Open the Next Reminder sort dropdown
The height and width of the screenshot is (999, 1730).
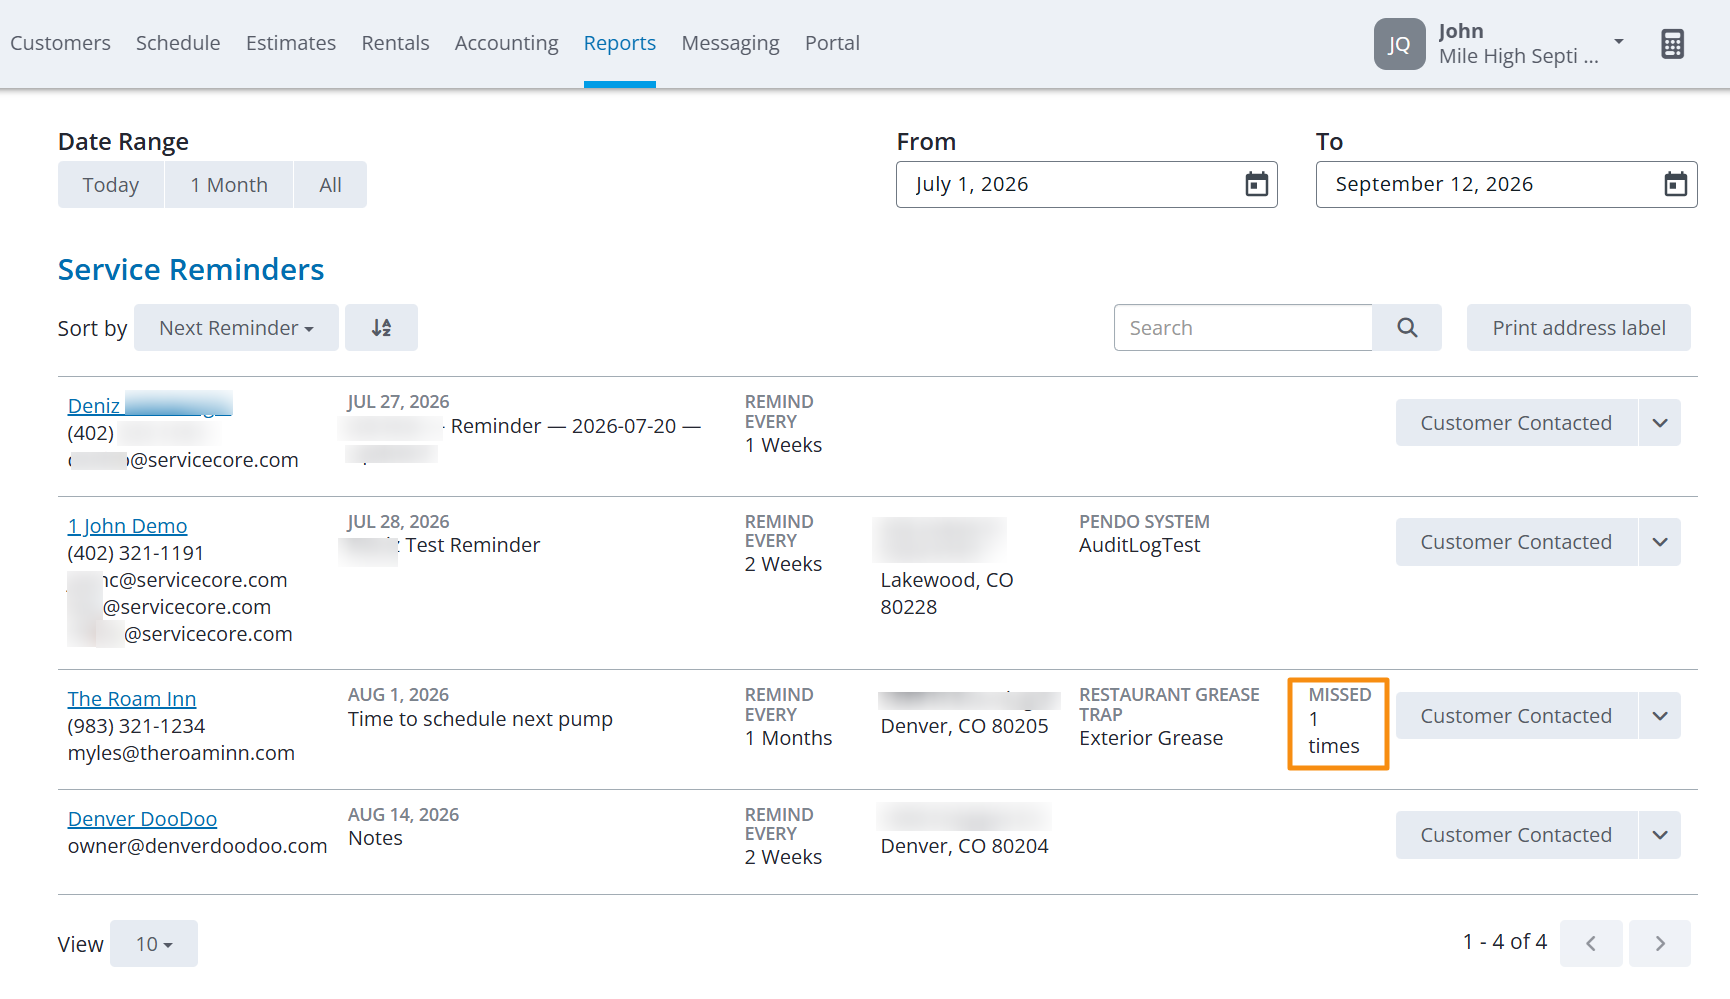236,328
